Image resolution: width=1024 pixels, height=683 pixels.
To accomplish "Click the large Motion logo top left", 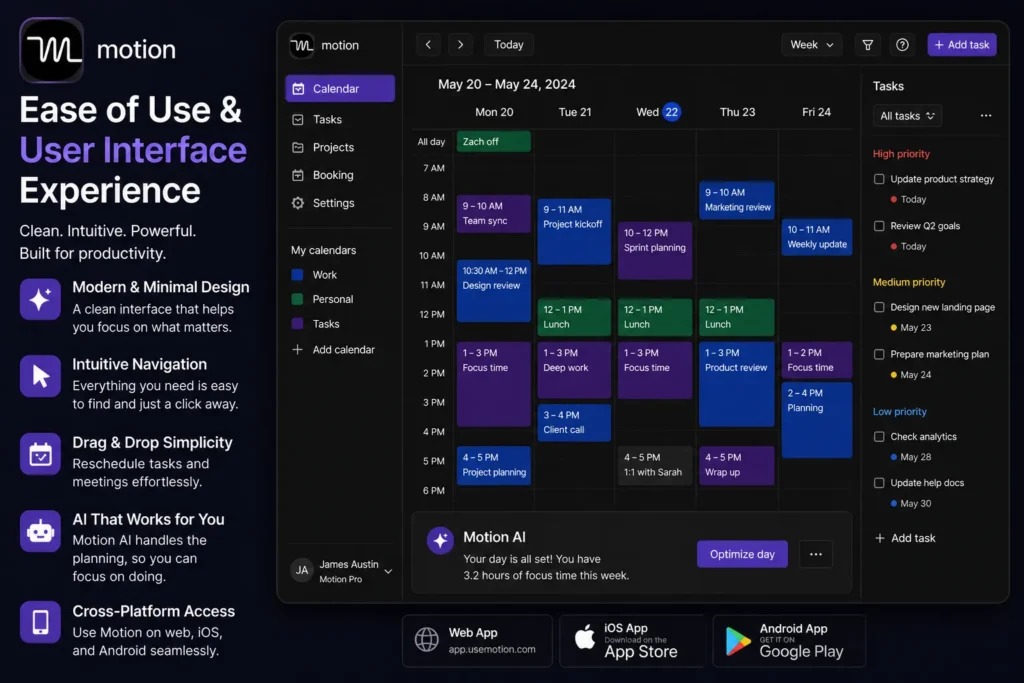I will click(x=52, y=50).
